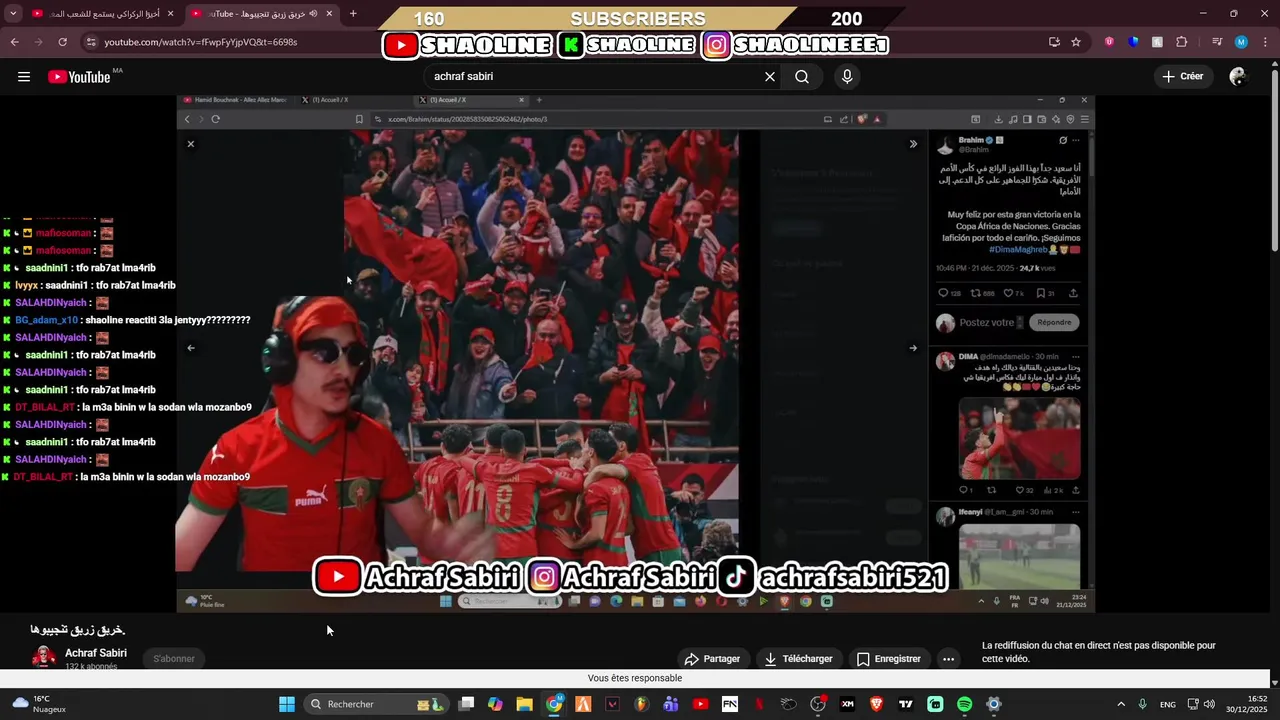Switch to Chrome in the taskbar

pos(554,704)
